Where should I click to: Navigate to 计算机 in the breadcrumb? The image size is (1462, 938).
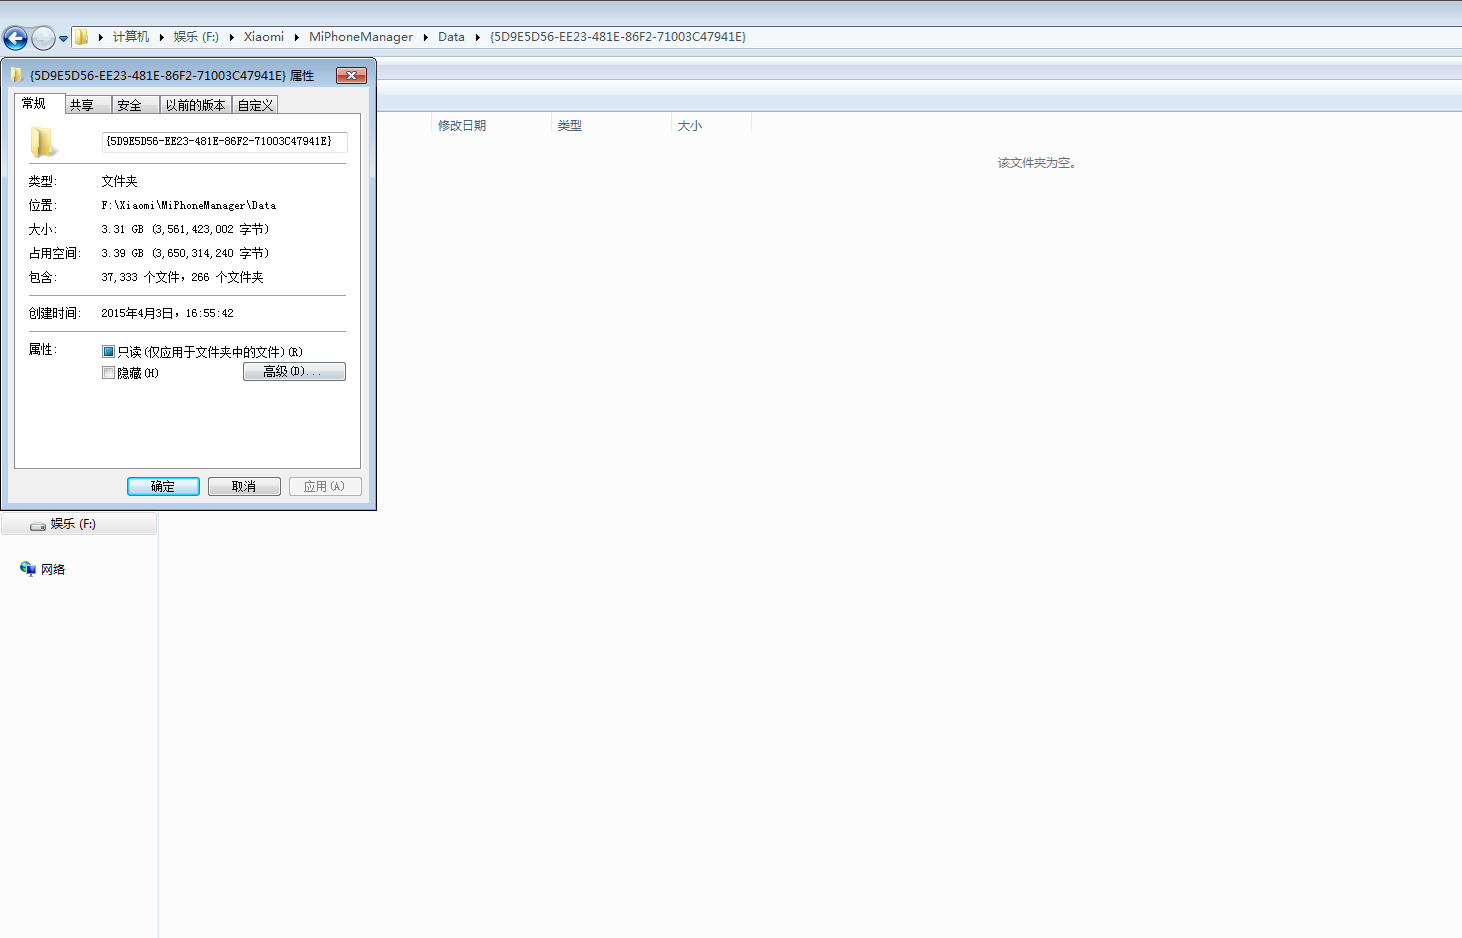(131, 37)
